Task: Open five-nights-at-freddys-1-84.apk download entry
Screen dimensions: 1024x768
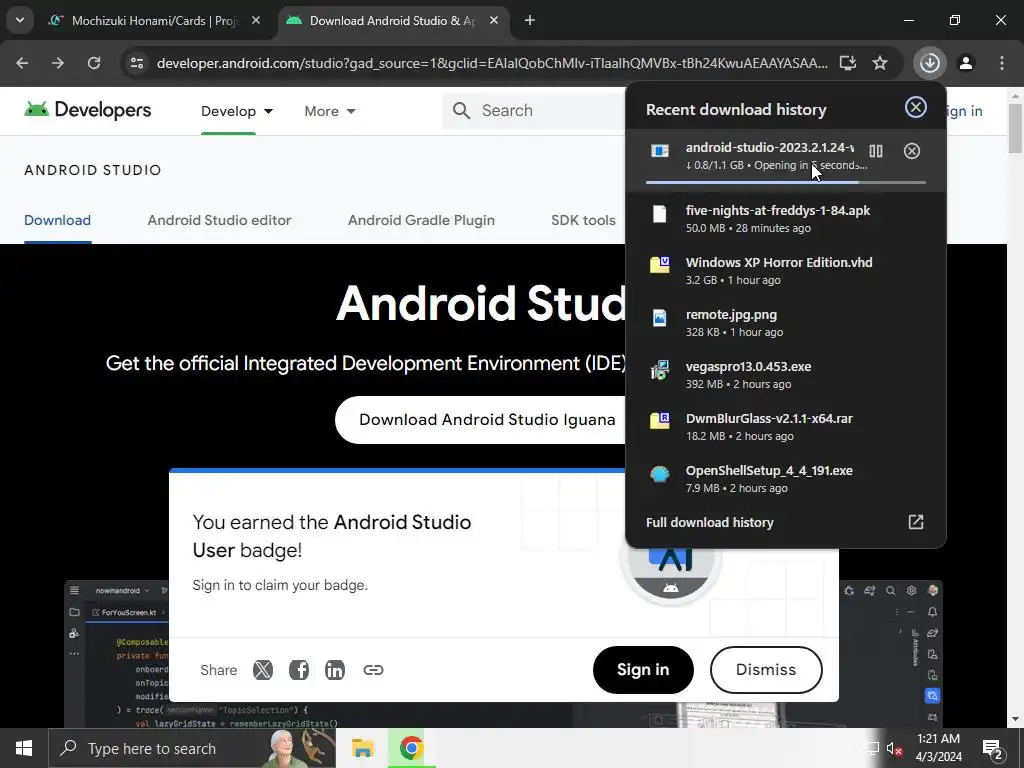Action: (786, 219)
